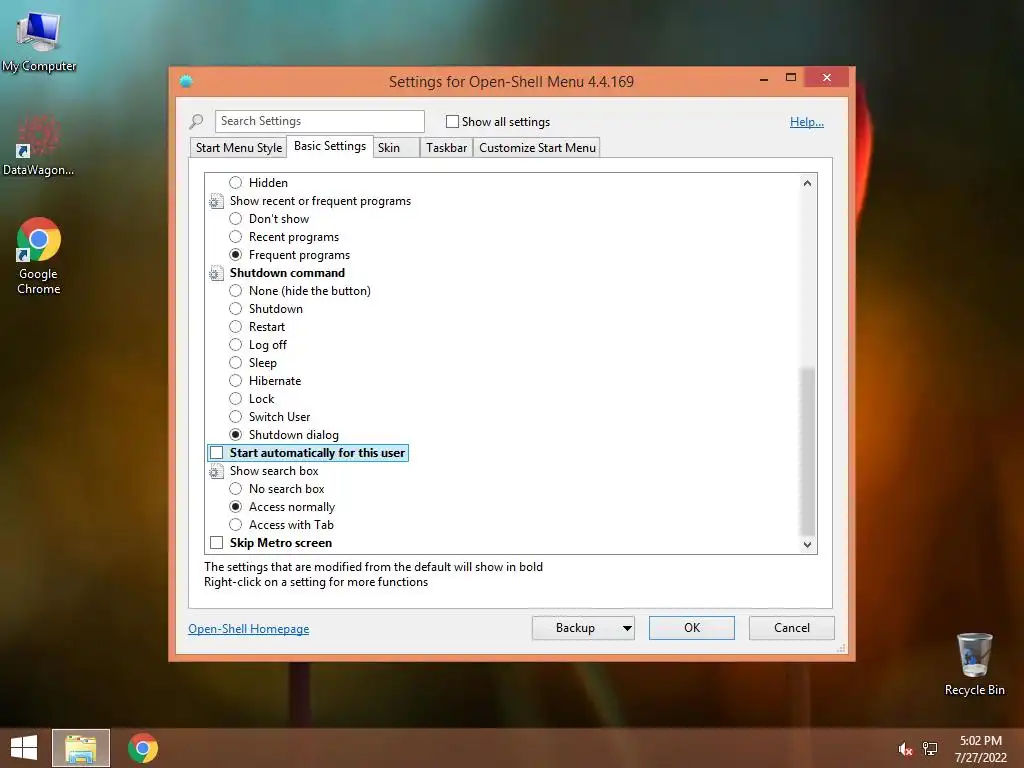
Task: Select No search box option
Action: coord(236,488)
